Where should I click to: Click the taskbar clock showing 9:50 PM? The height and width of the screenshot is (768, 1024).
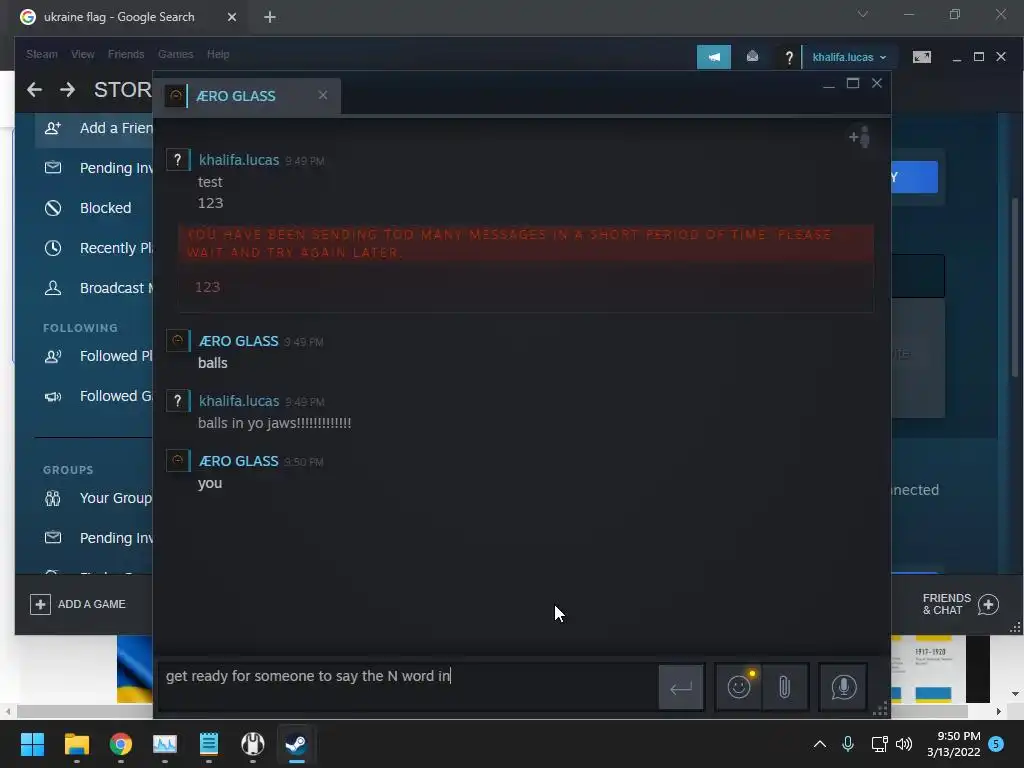pos(953,744)
